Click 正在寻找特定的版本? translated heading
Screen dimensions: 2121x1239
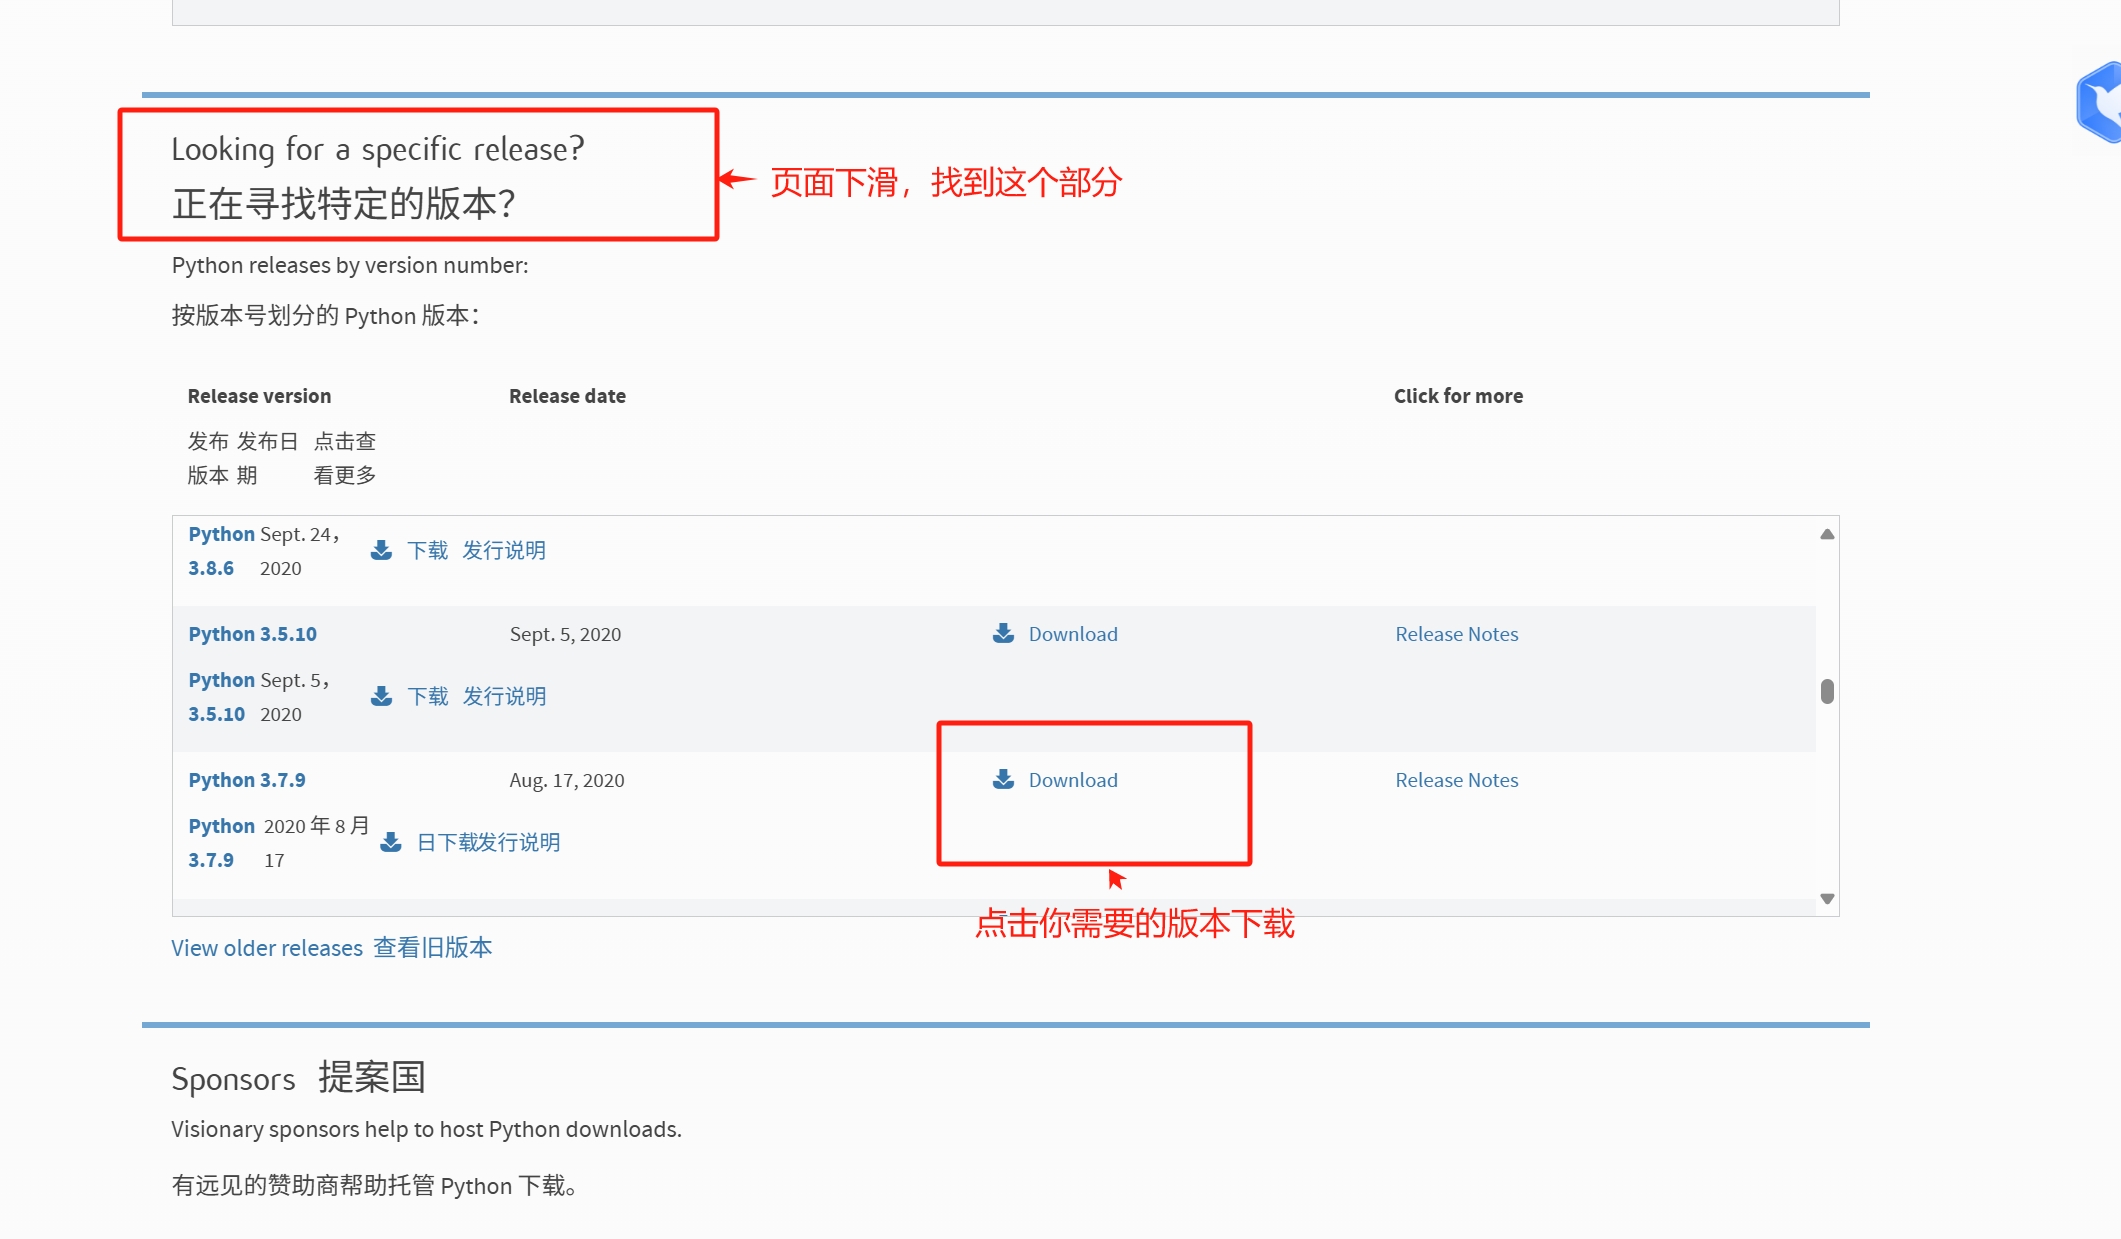(x=344, y=204)
